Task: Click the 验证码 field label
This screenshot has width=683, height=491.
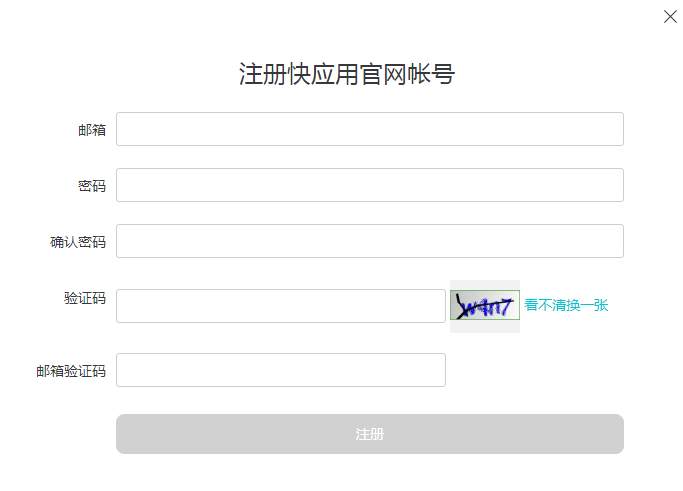Action: click(85, 298)
